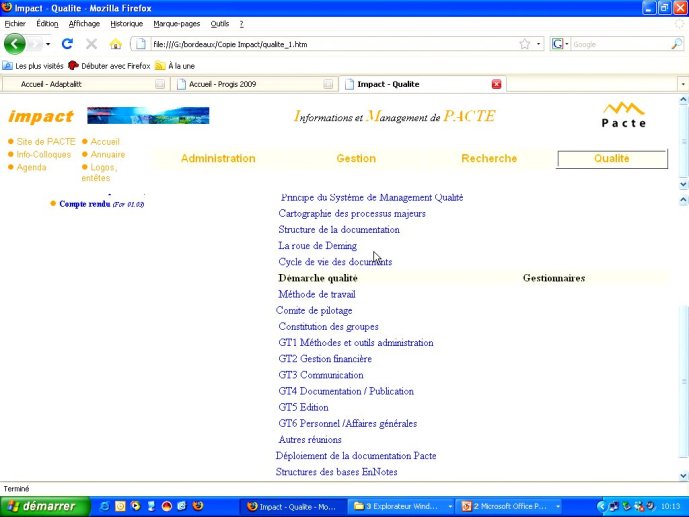689x517 pixels.
Task: Open the Historique menu
Action: [x=127, y=24]
